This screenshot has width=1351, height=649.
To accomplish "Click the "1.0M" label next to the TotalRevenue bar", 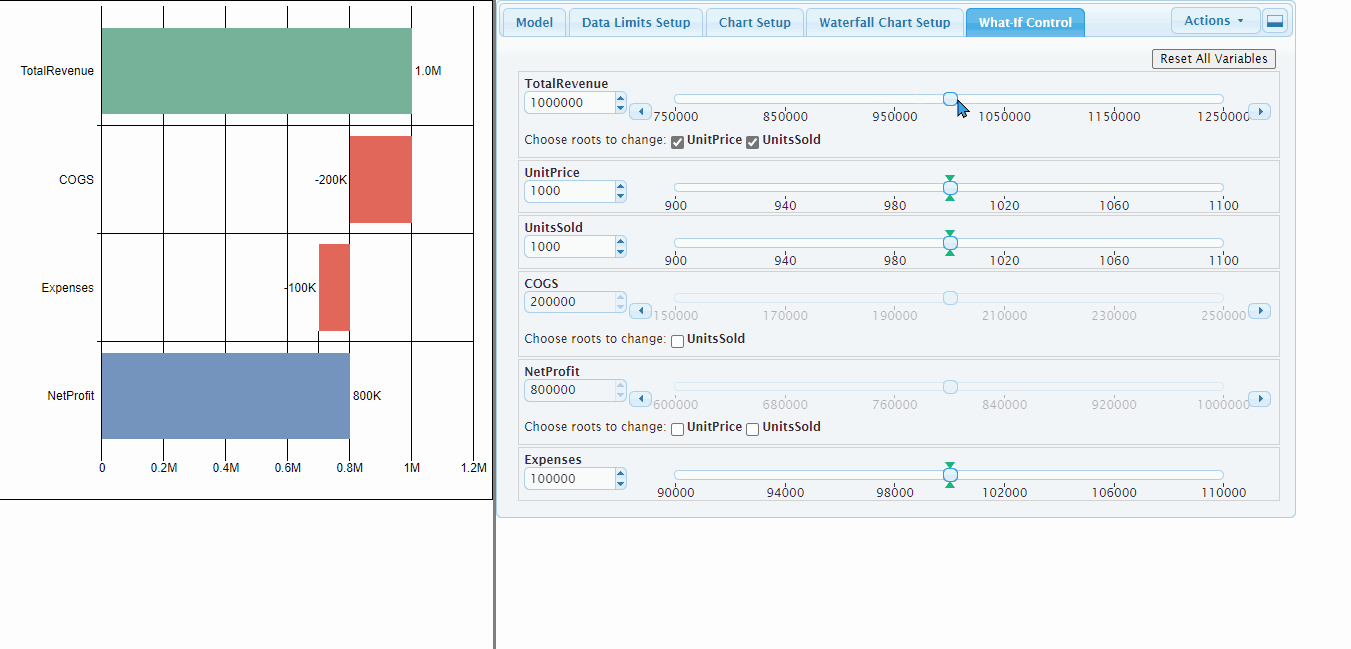I will click(x=428, y=71).
